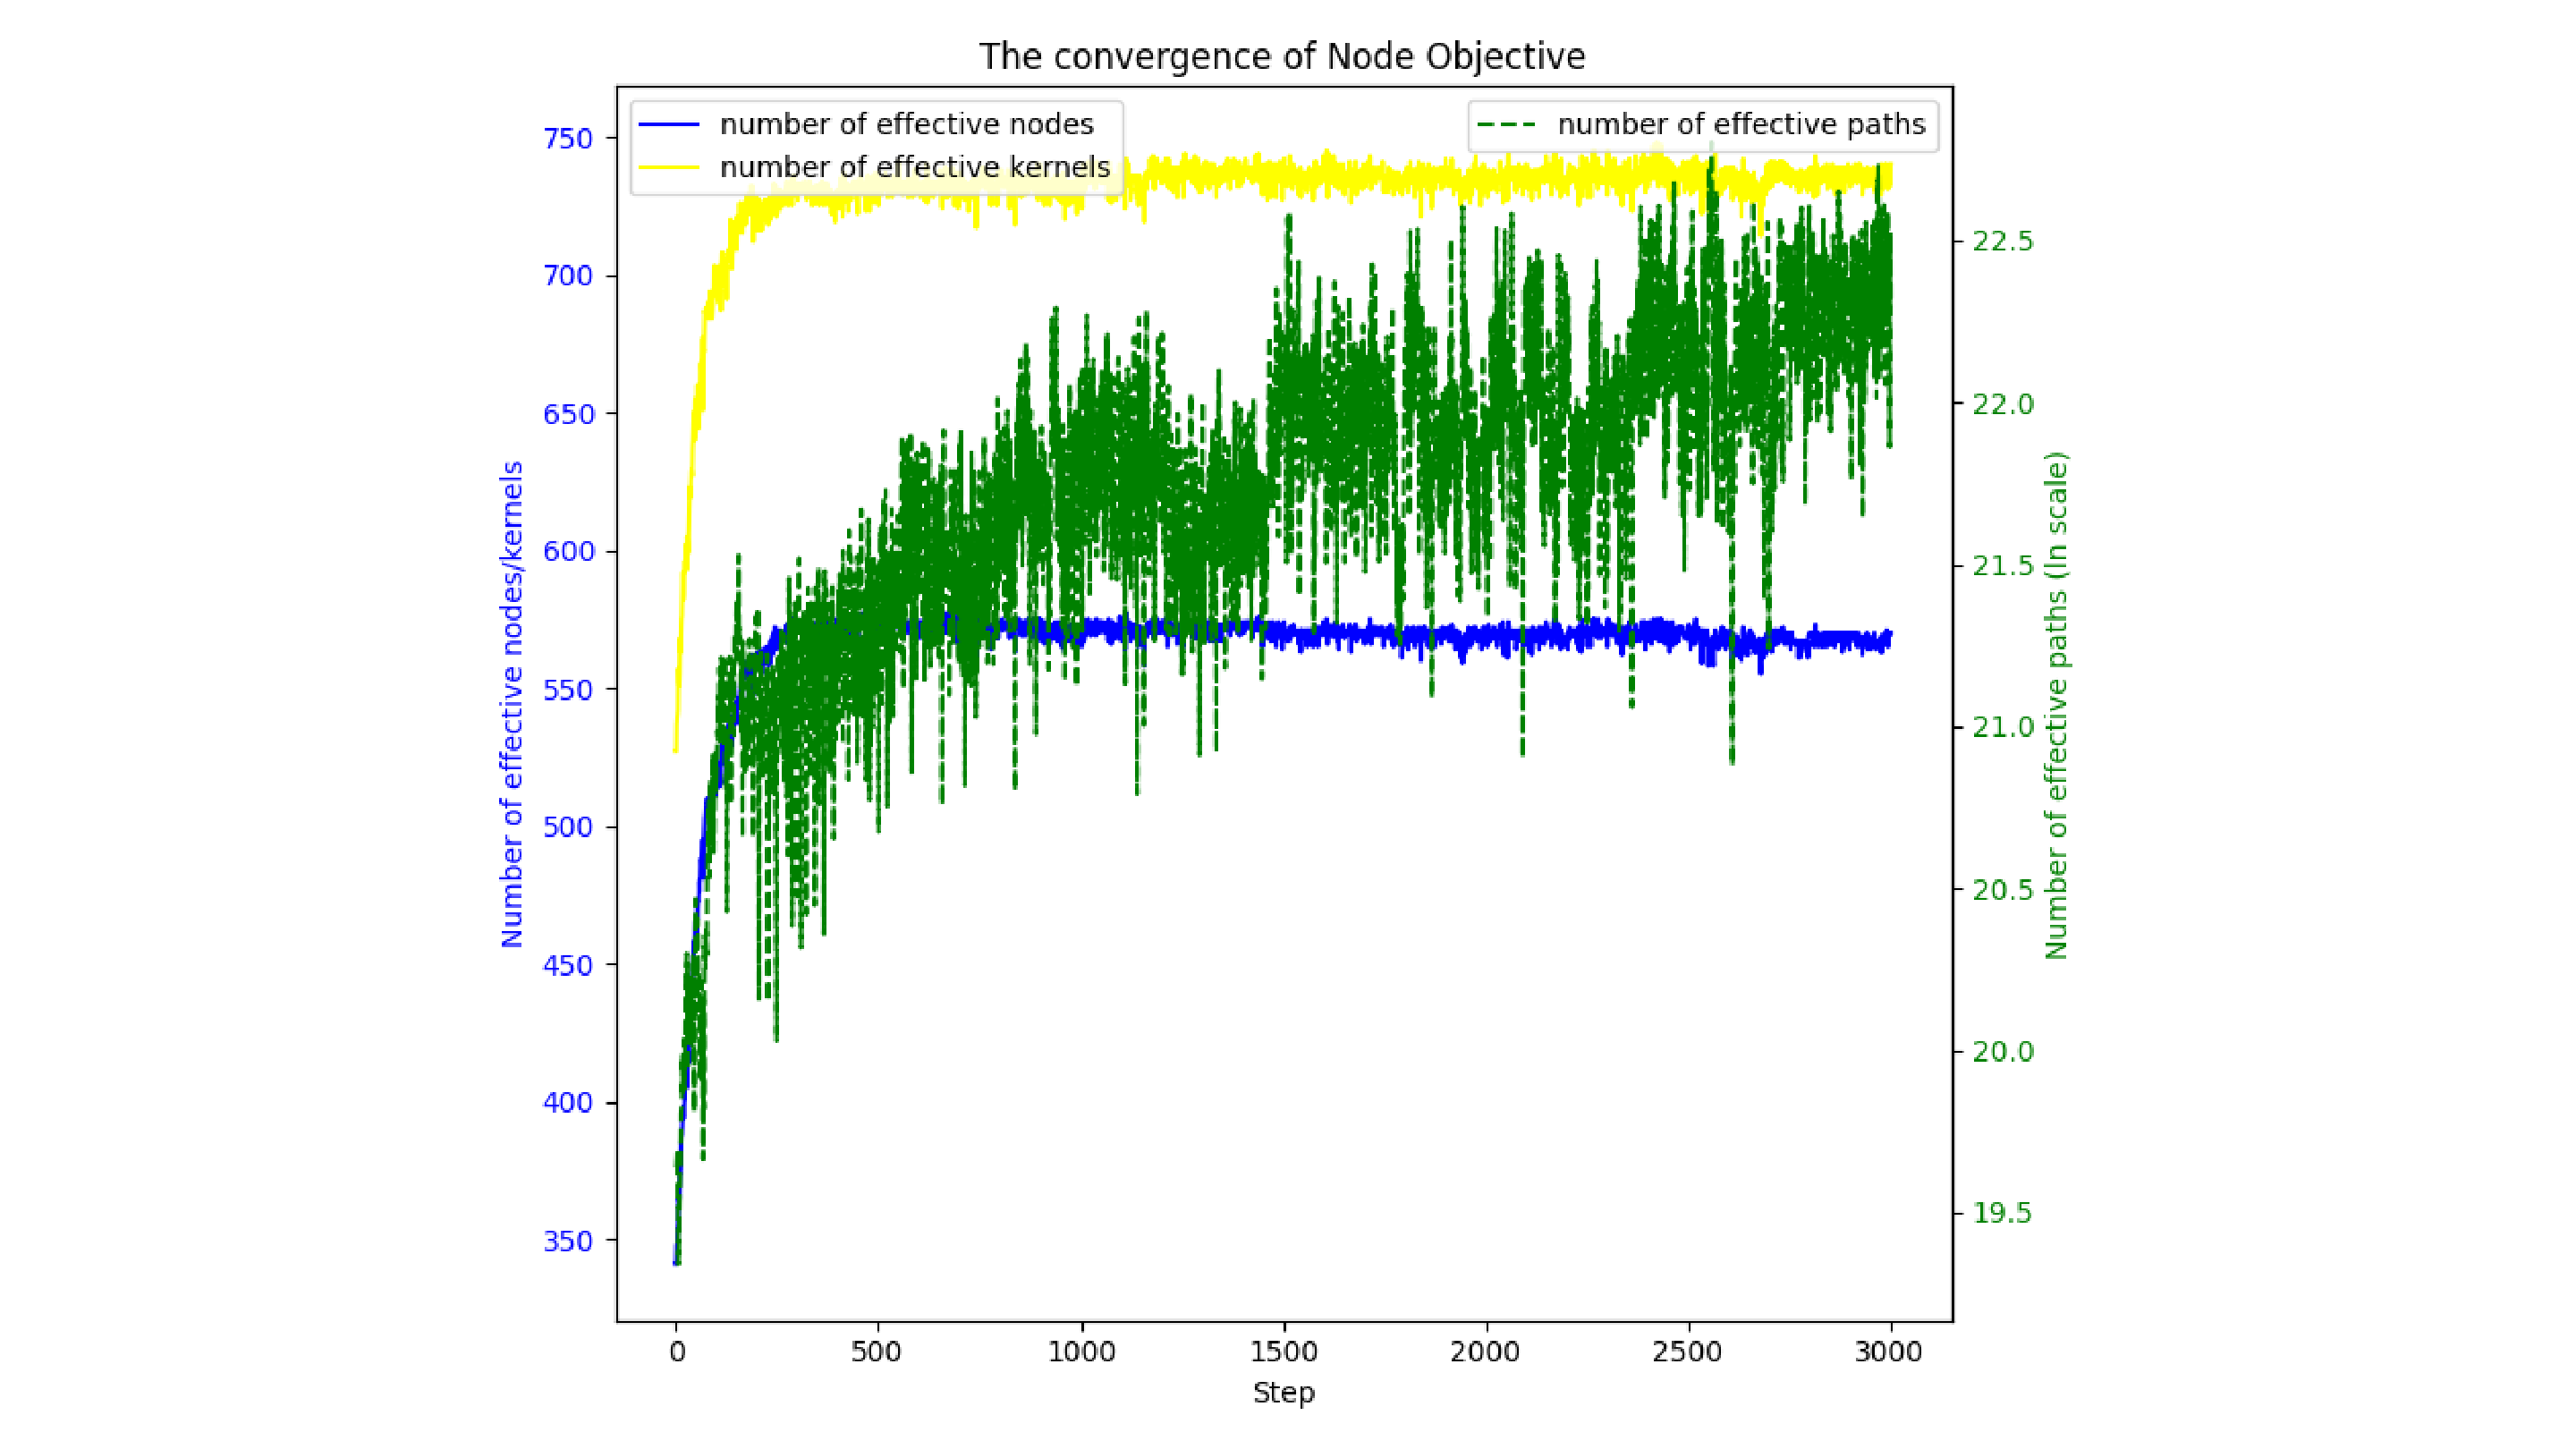The width and height of the screenshot is (2576, 1449).
Task: Click the 2000 tick on the x-axis
Action: [x=1485, y=1352]
